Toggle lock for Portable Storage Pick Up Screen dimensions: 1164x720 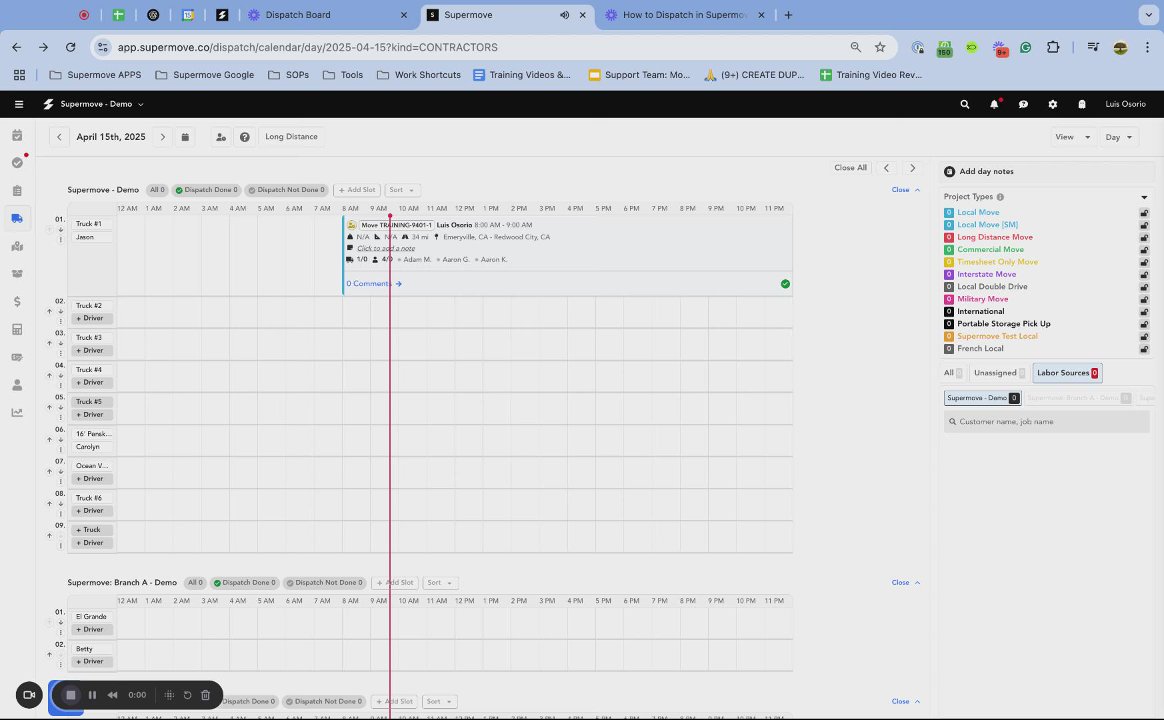tap(1144, 324)
